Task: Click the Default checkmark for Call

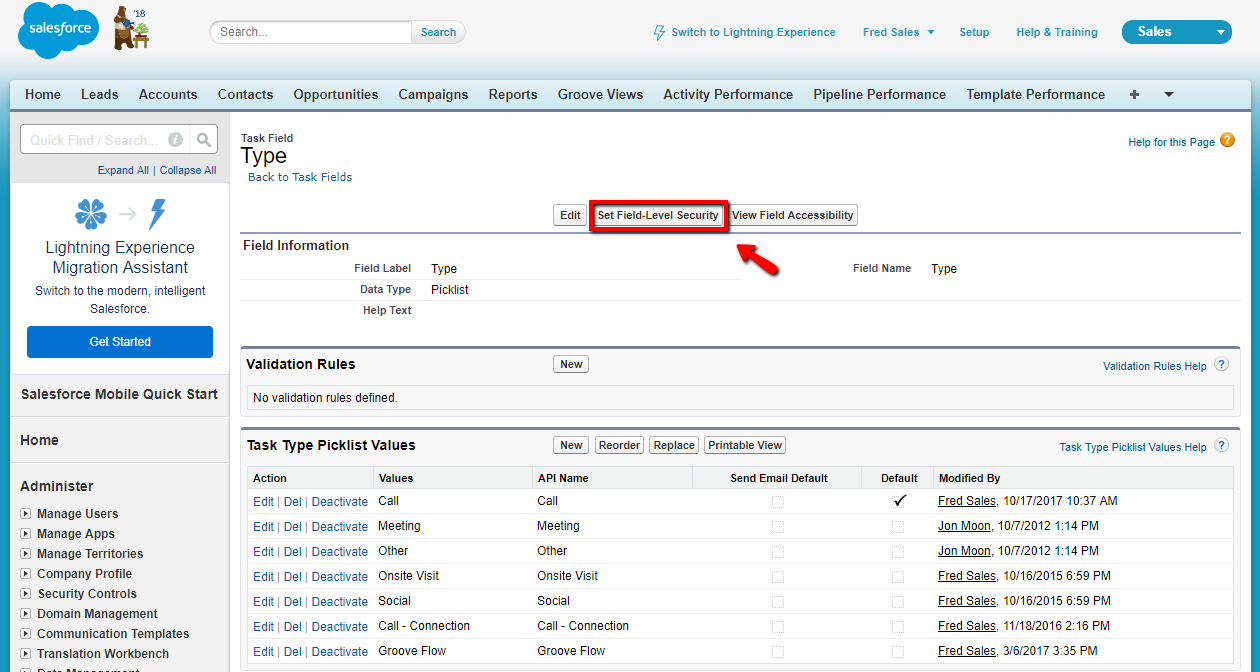Action: point(899,501)
